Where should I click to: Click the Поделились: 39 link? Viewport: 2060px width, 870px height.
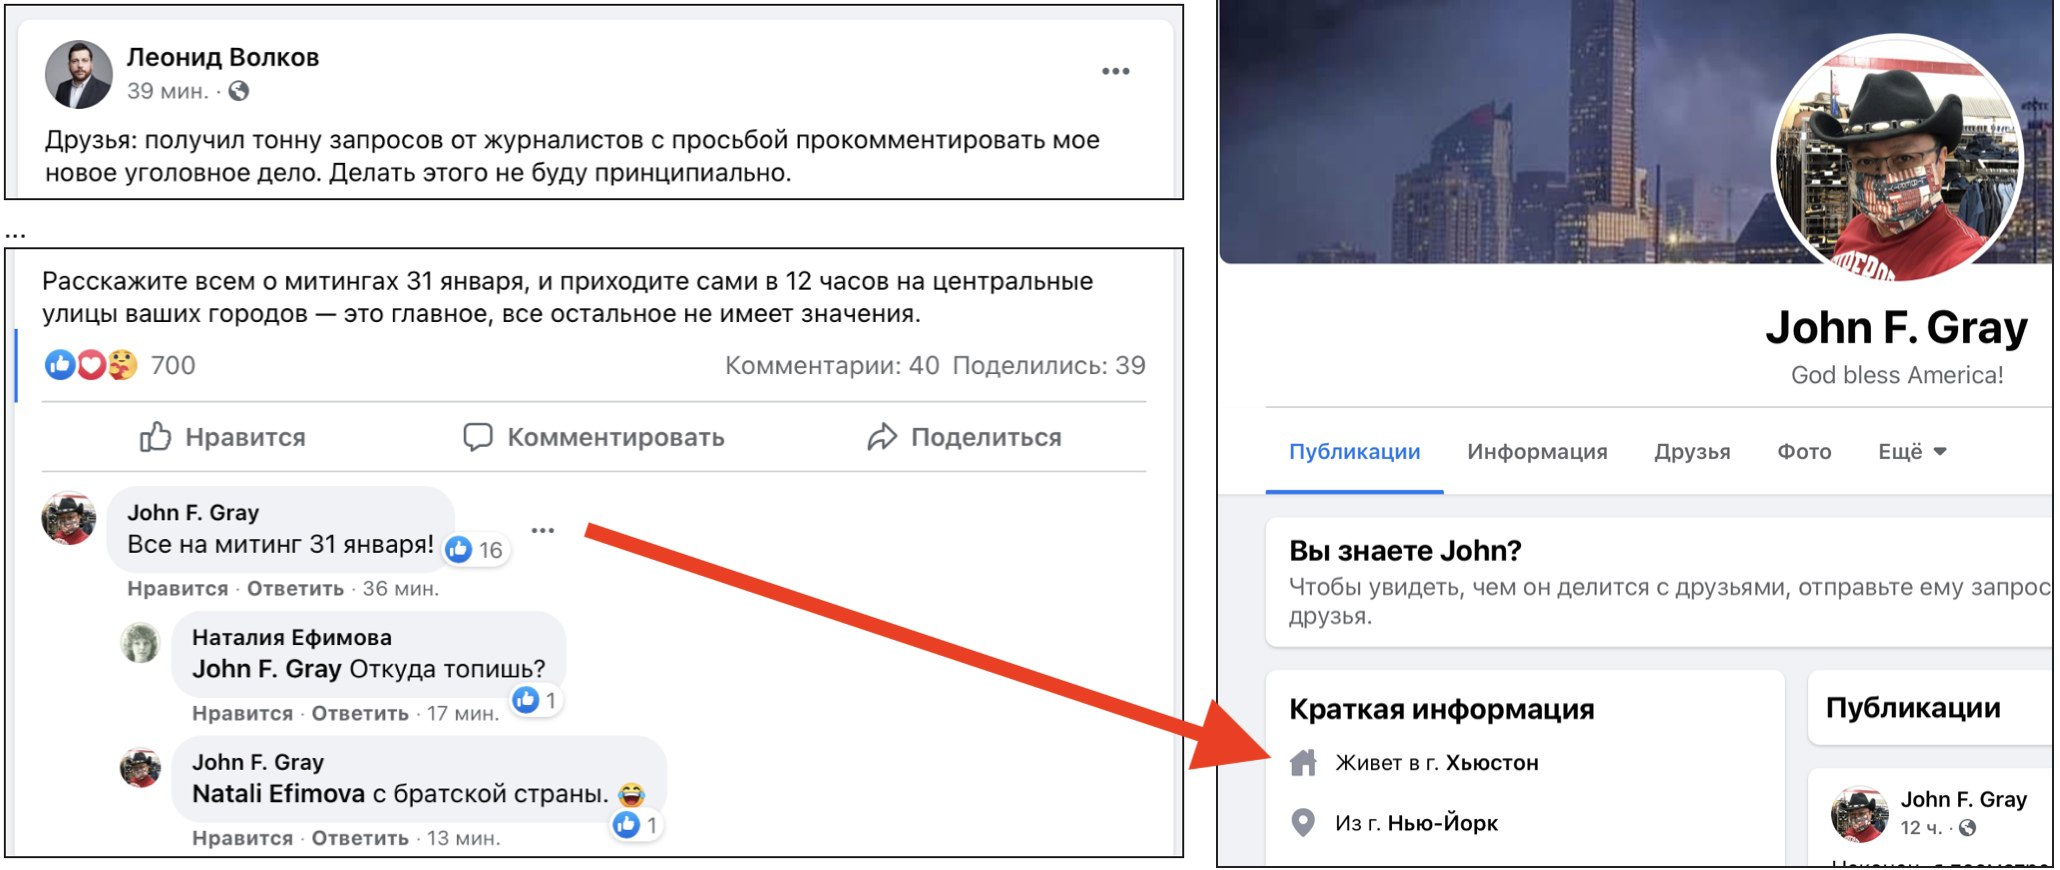pos(1049,365)
